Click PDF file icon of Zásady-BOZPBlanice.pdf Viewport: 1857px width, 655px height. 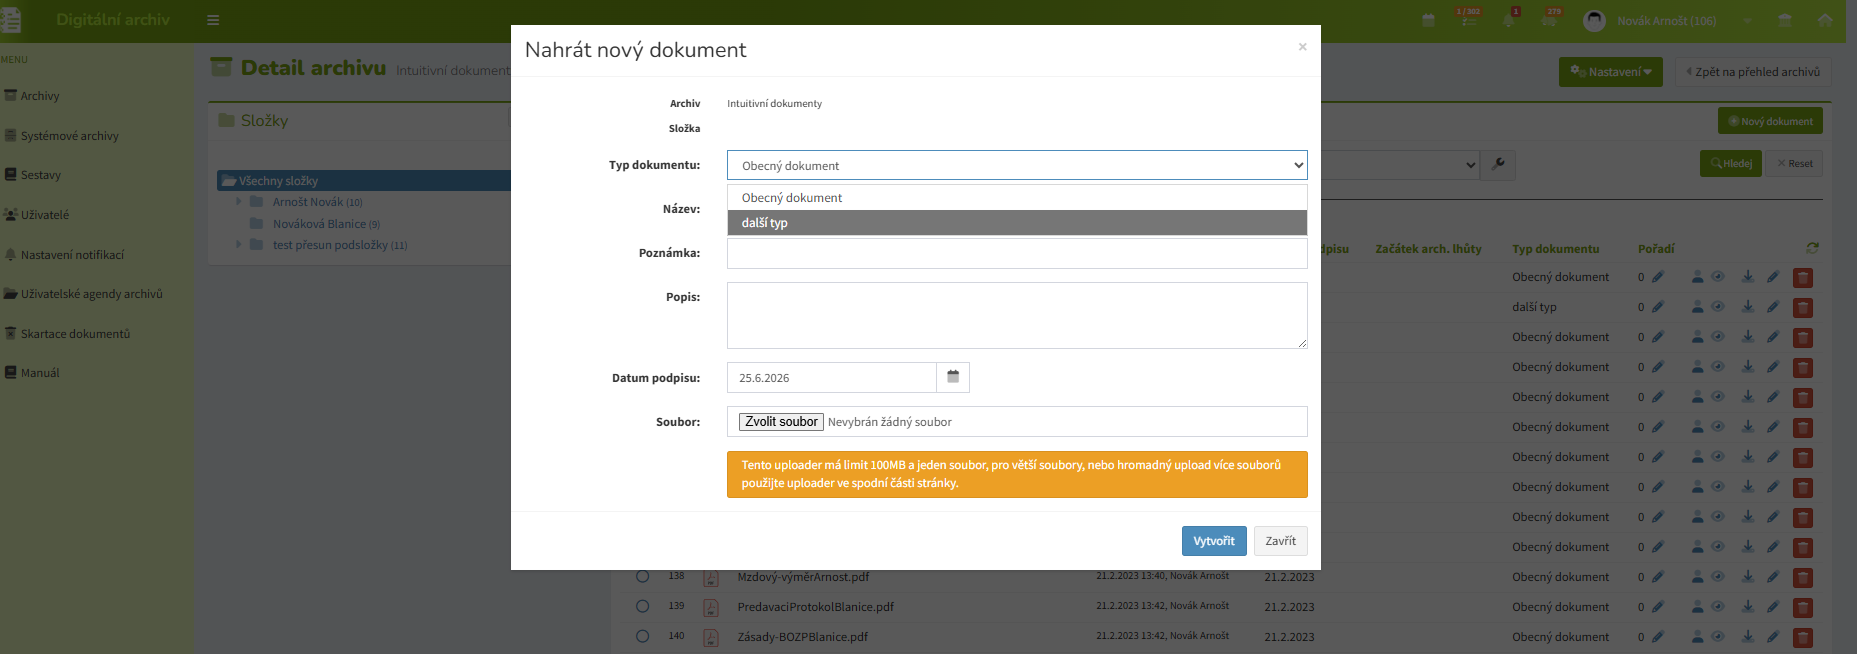point(710,637)
